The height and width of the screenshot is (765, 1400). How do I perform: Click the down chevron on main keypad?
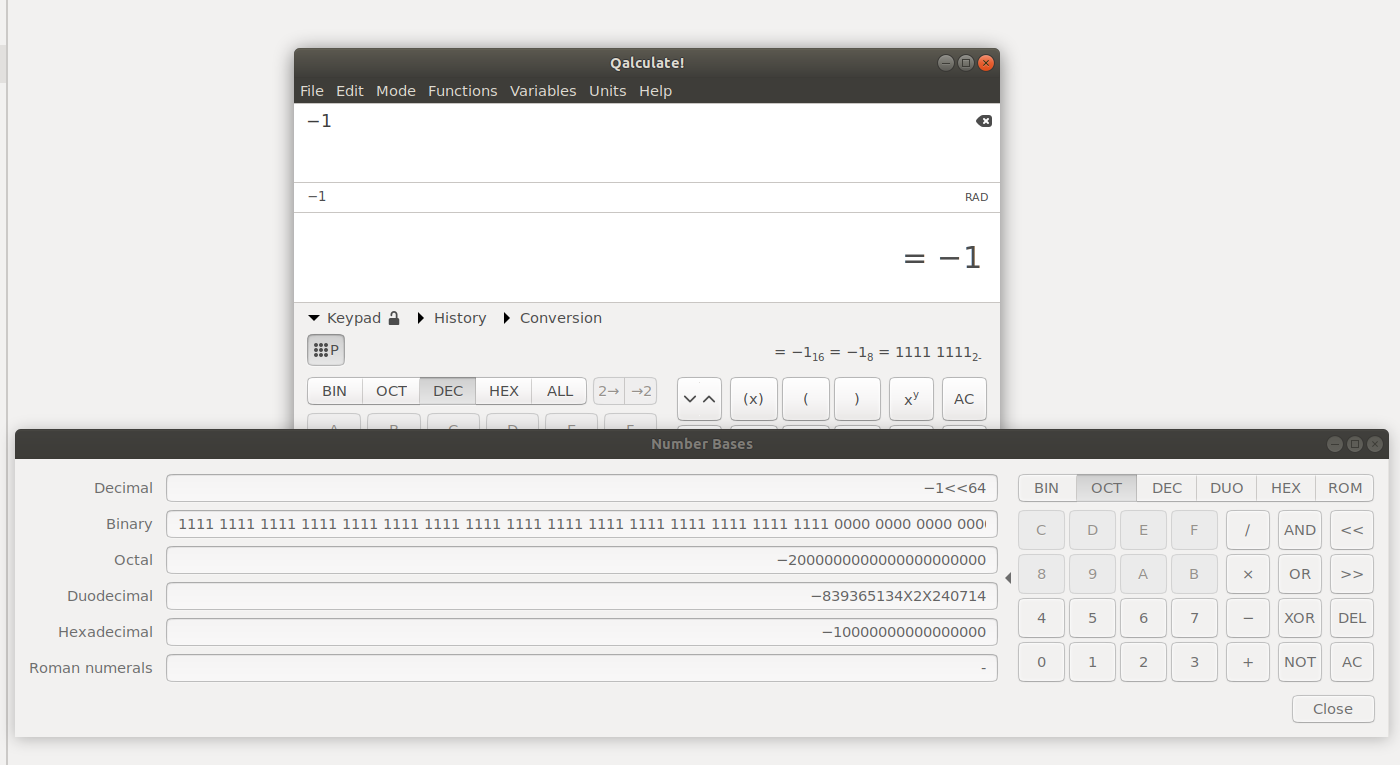point(690,399)
